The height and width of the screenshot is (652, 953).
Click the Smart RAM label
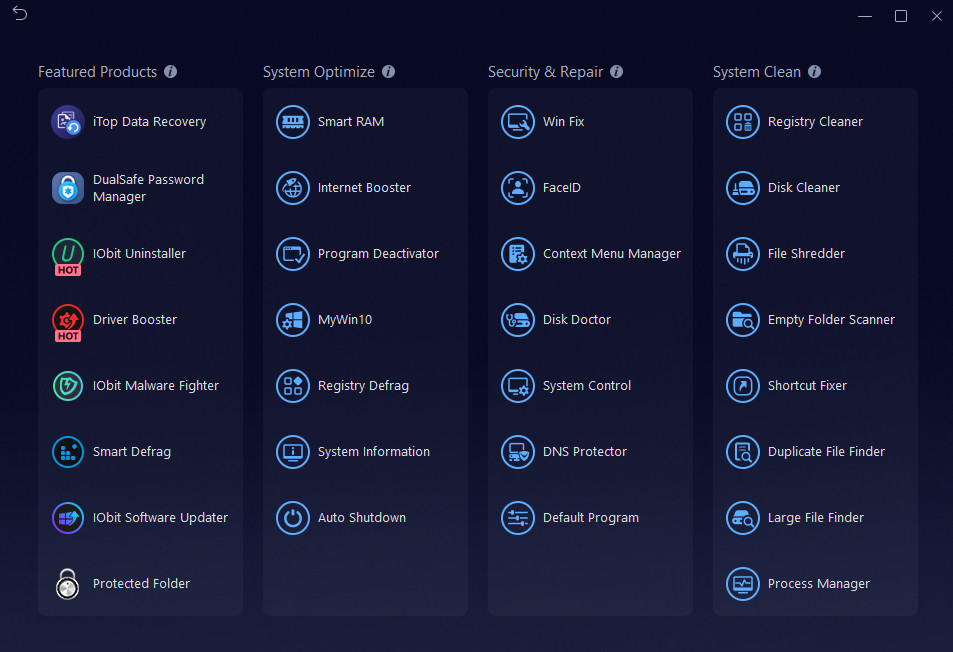[x=351, y=122]
